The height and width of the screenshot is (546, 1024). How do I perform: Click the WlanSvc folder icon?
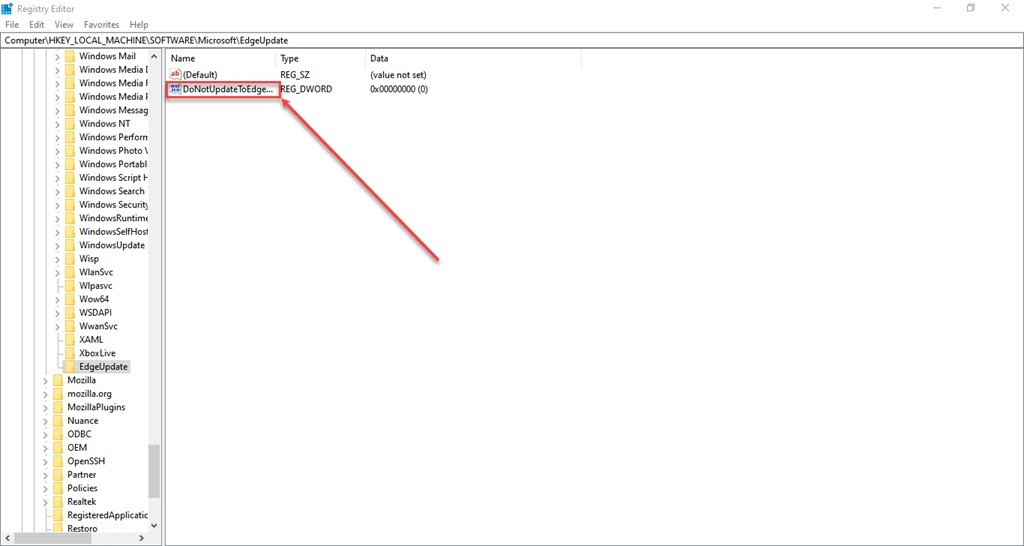[x=70, y=272]
